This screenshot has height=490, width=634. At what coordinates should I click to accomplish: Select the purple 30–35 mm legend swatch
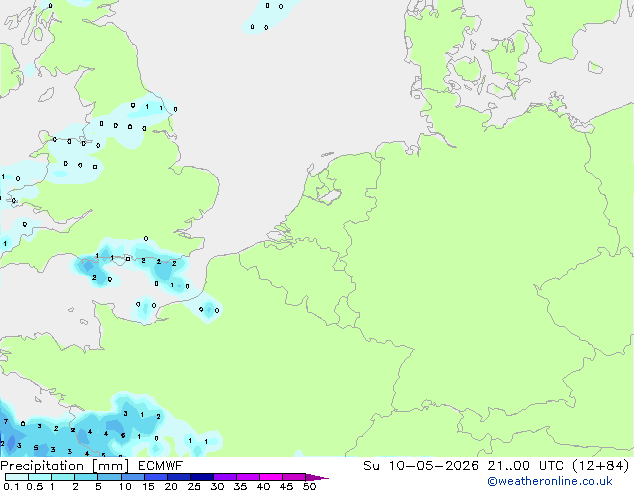tap(224, 477)
